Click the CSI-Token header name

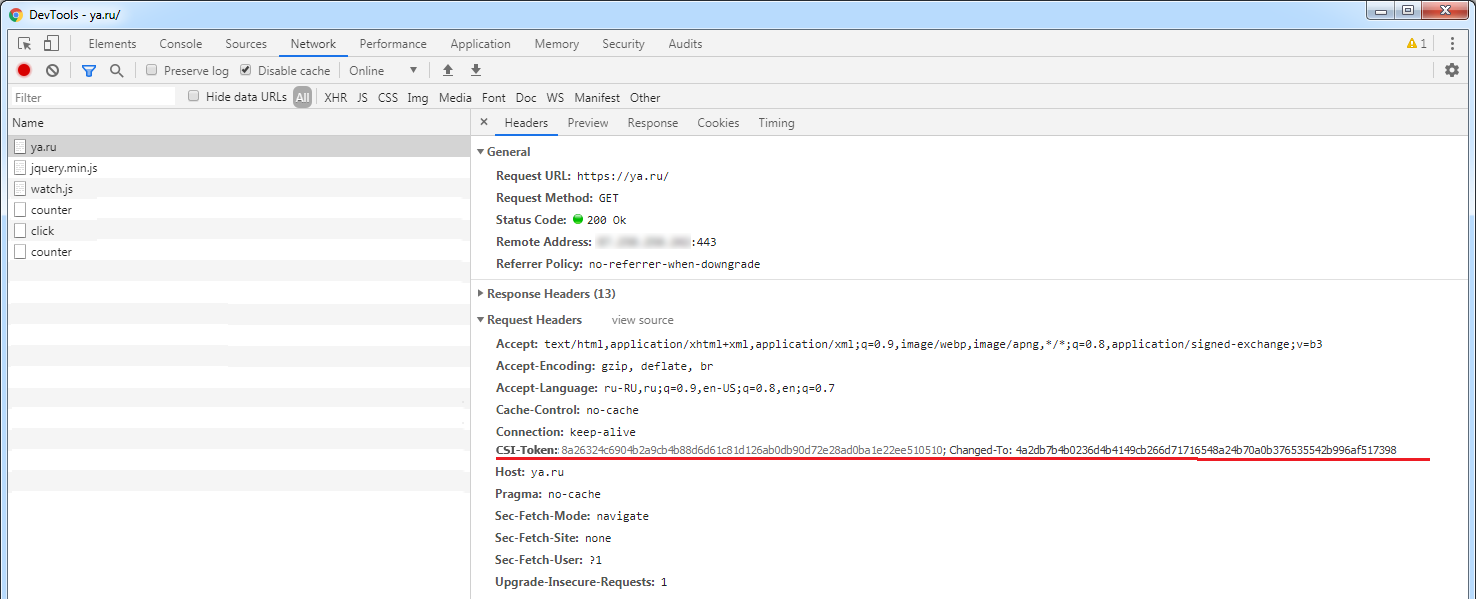[527, 450]
